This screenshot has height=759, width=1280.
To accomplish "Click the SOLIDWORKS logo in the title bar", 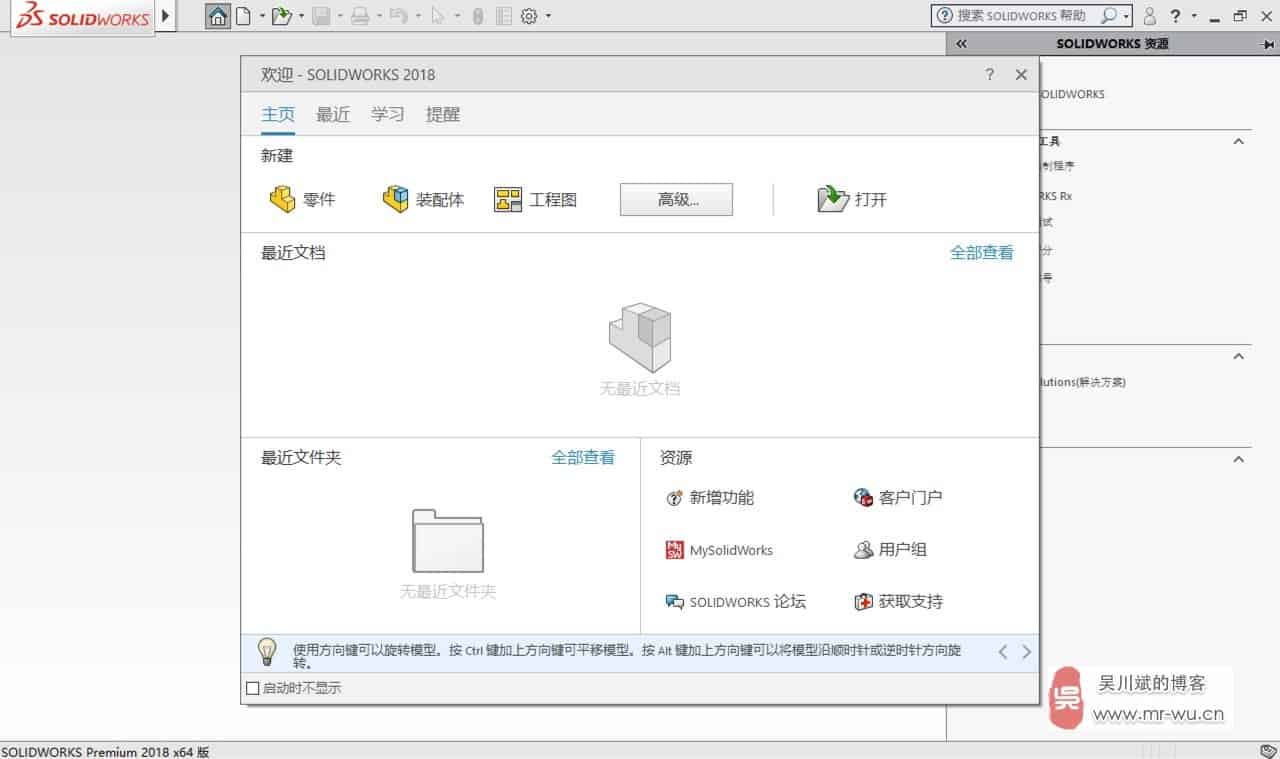I will click(x=82, y=17).
